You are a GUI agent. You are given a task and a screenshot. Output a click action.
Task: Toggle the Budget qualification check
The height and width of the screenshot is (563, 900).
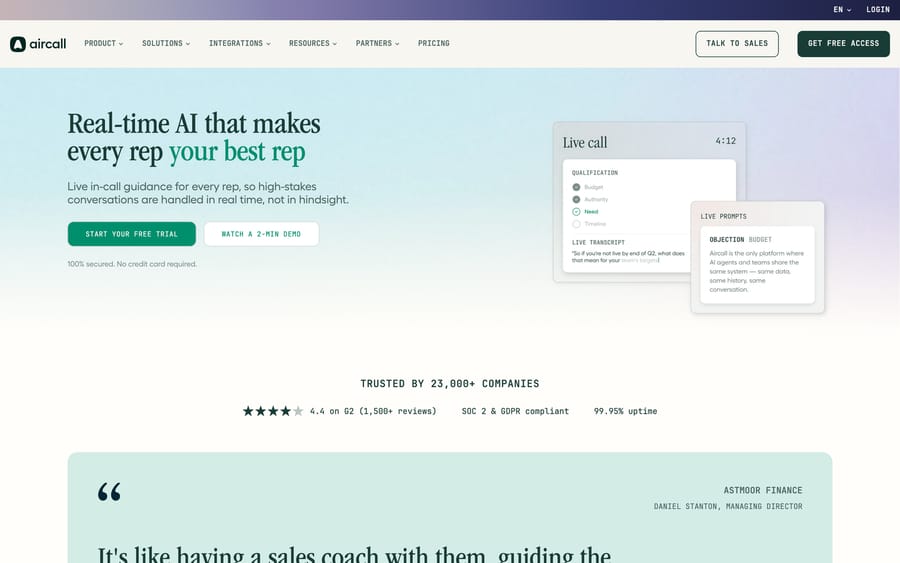tap(576, 187)
